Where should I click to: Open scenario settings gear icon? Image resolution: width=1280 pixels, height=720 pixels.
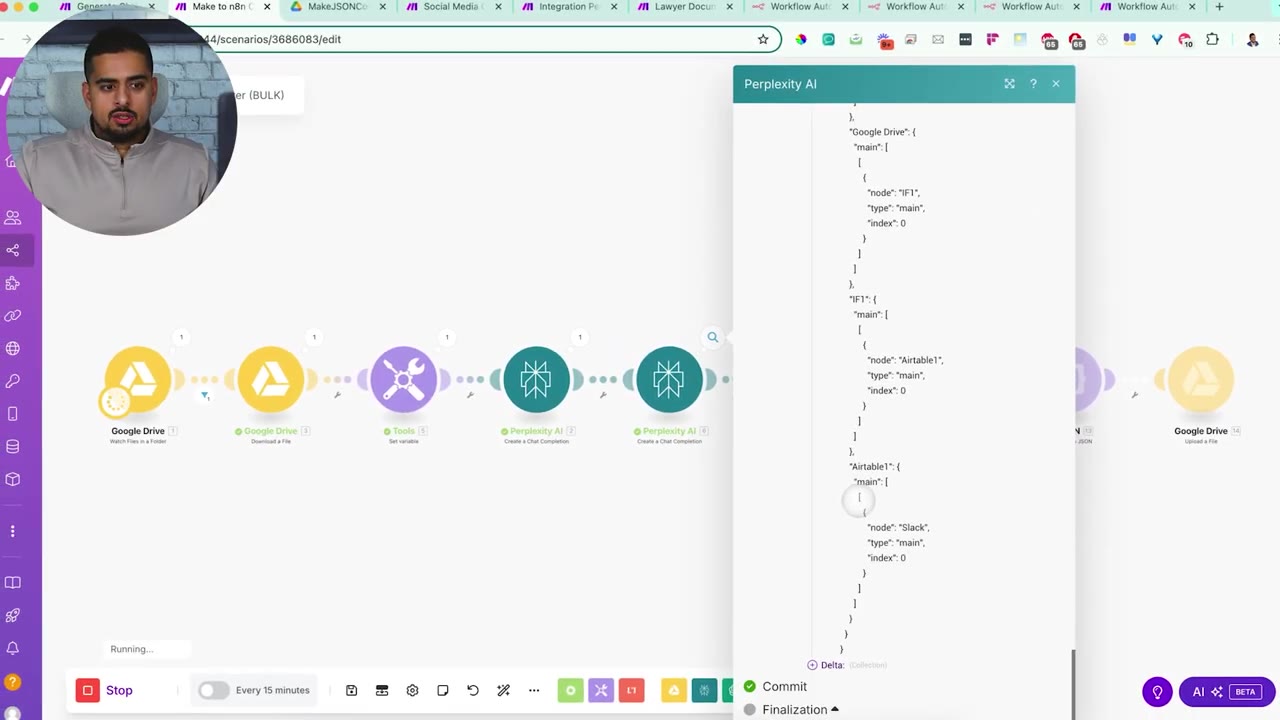pos(412,690)
